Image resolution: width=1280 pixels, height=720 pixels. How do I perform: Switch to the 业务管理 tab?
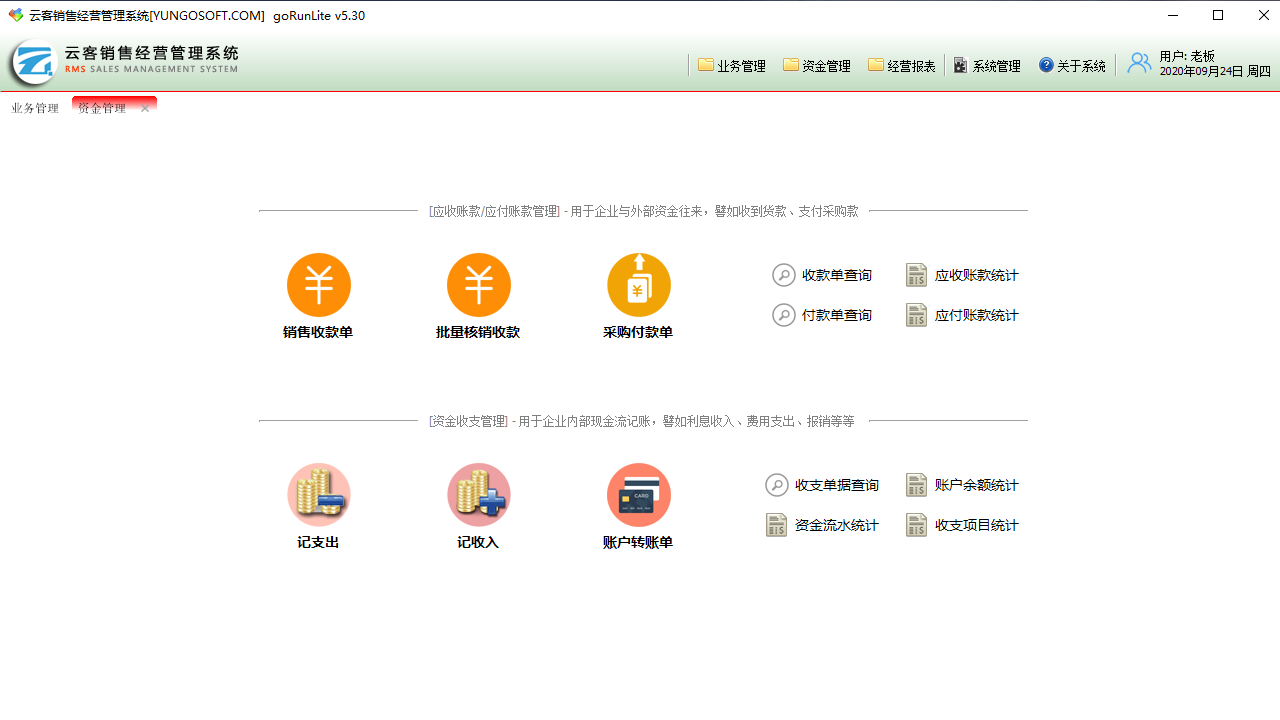click(34, 107)
